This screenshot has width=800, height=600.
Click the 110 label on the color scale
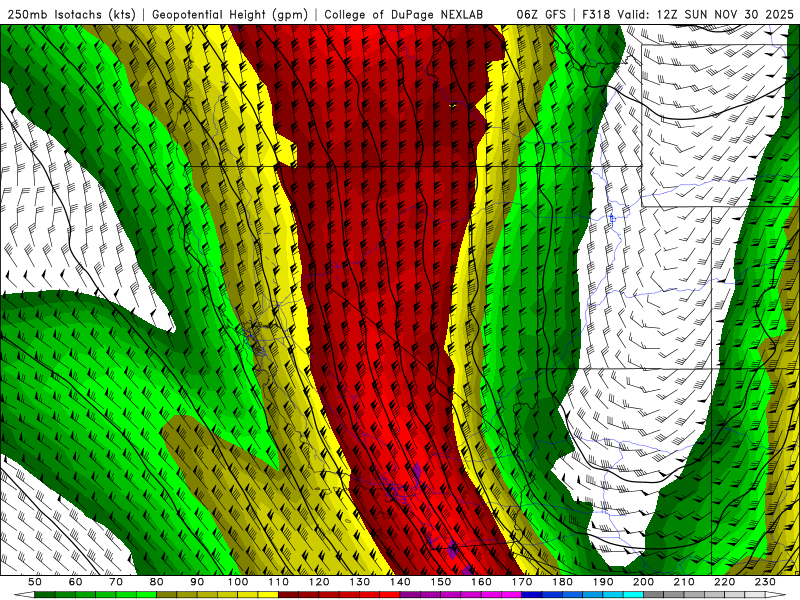[x=279, y=582]
